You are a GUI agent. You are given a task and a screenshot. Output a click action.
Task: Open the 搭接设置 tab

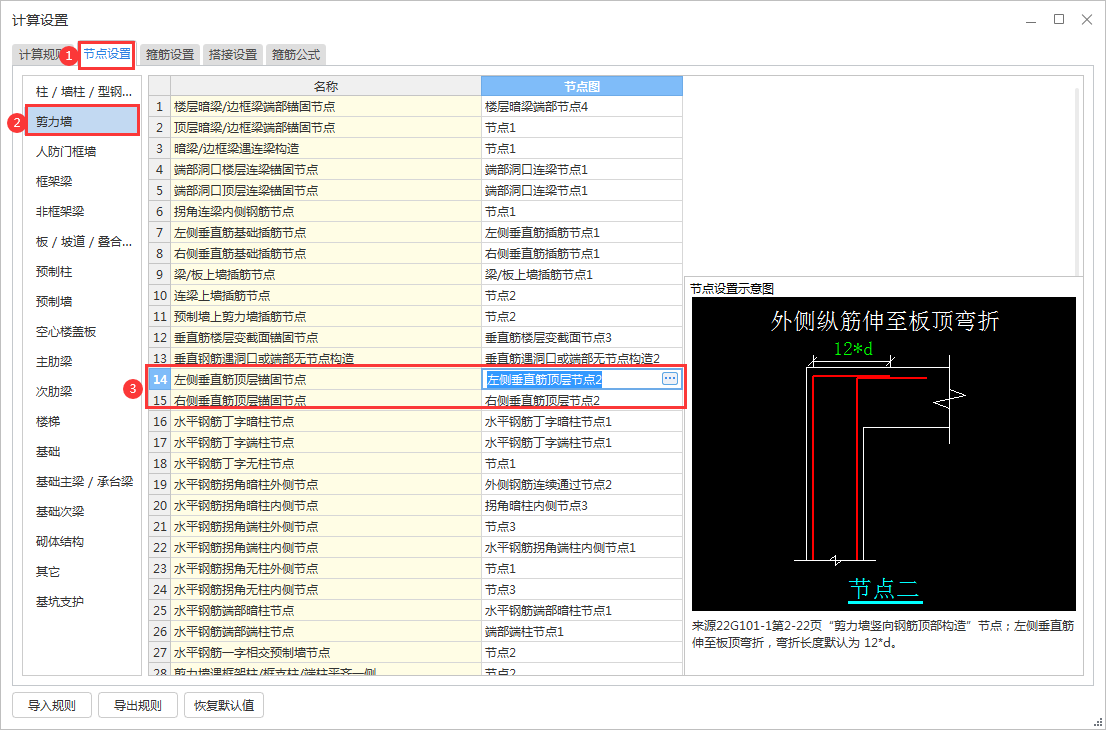click(233, 54)
